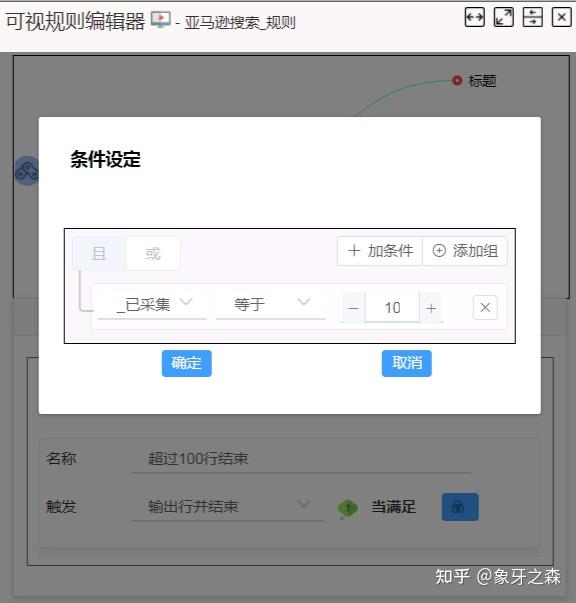Click the 名称 field with 超过100行结束
This screenshot has height=603, width=576.
pyautogui.click(x=300, y=459)
